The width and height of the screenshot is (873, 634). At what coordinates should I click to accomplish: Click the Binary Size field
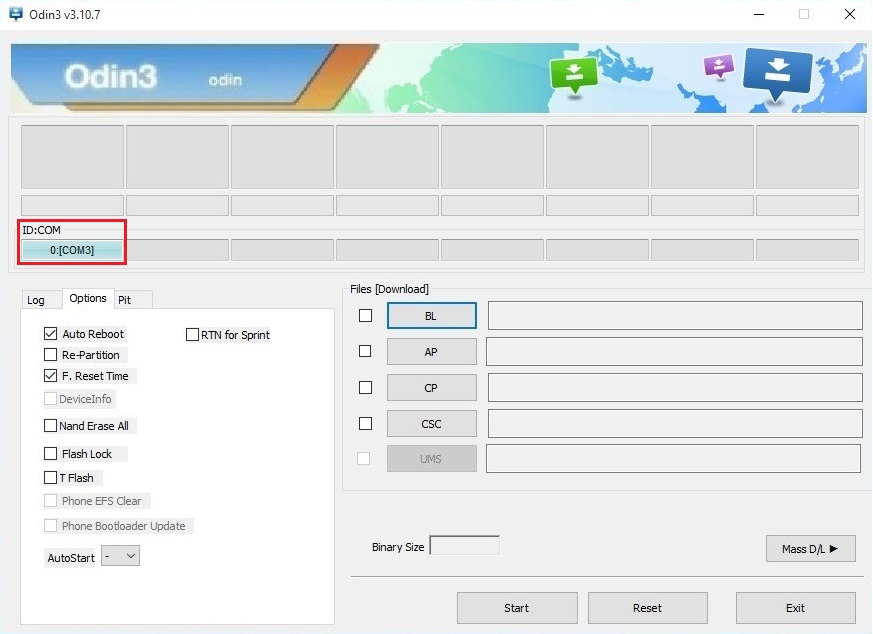click(465, 545)
